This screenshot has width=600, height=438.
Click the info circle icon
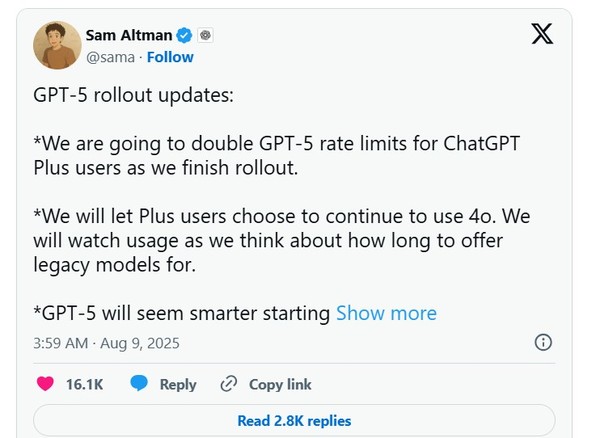(543, 342)
